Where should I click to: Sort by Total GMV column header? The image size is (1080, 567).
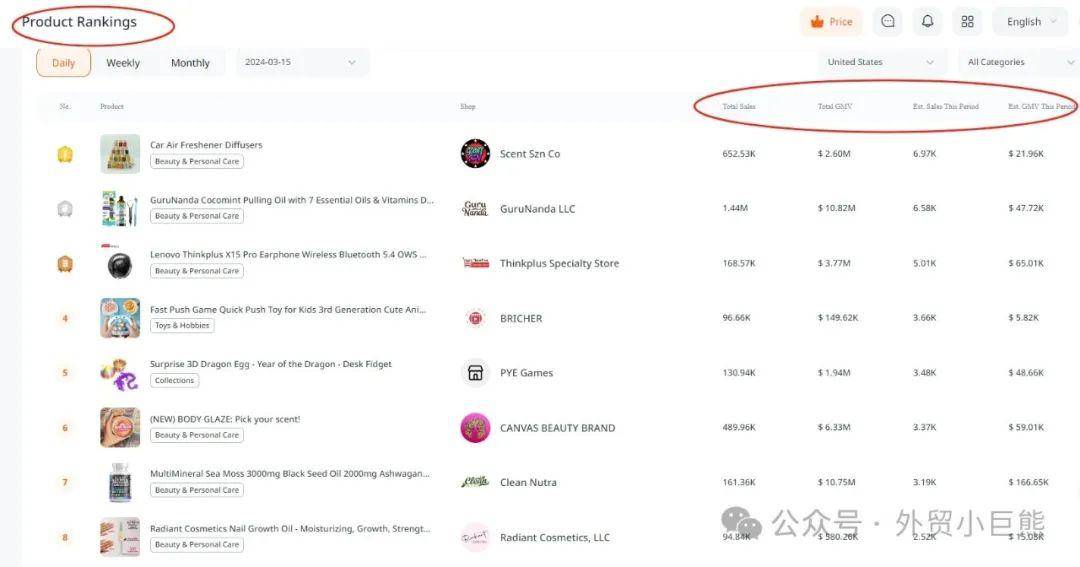point(835,107)
